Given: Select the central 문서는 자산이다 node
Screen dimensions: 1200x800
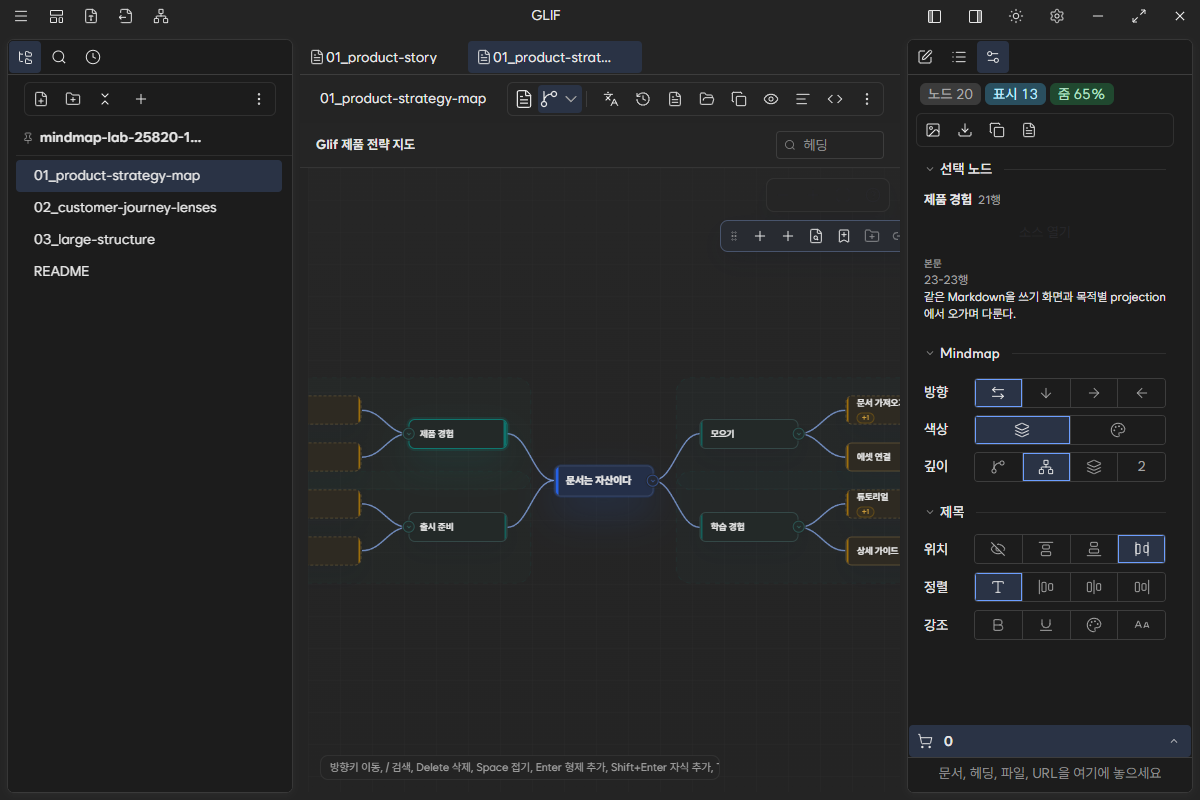Looking at the screenshot, I should tap(604, 481).
